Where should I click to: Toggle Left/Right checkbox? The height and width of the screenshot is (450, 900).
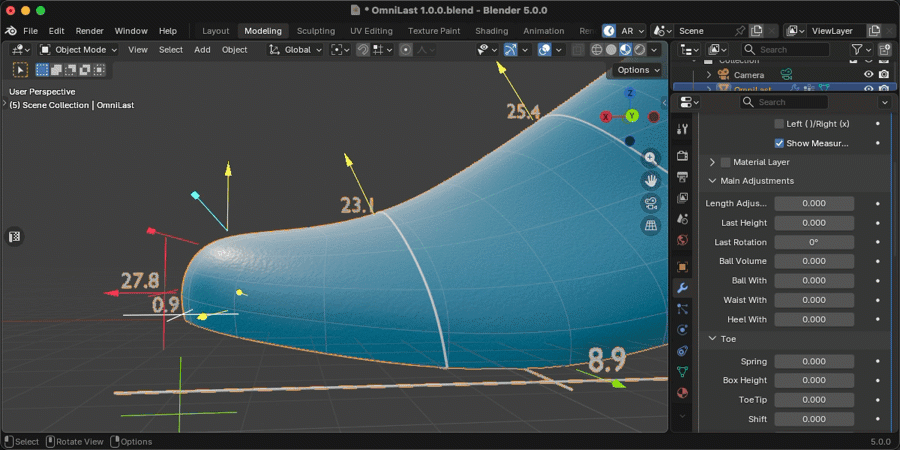779,124
